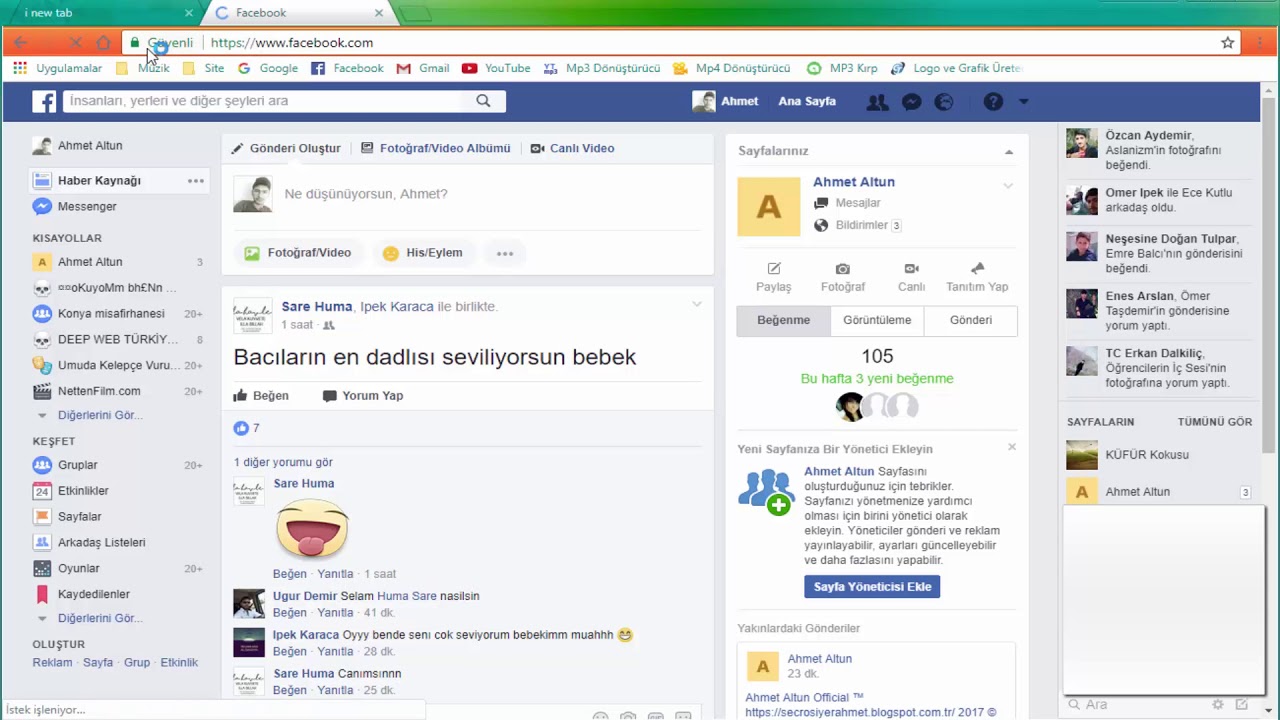Open the MP3 Kırp bookmark
This screenshot has height=720, width=1280.
(842, 68)
